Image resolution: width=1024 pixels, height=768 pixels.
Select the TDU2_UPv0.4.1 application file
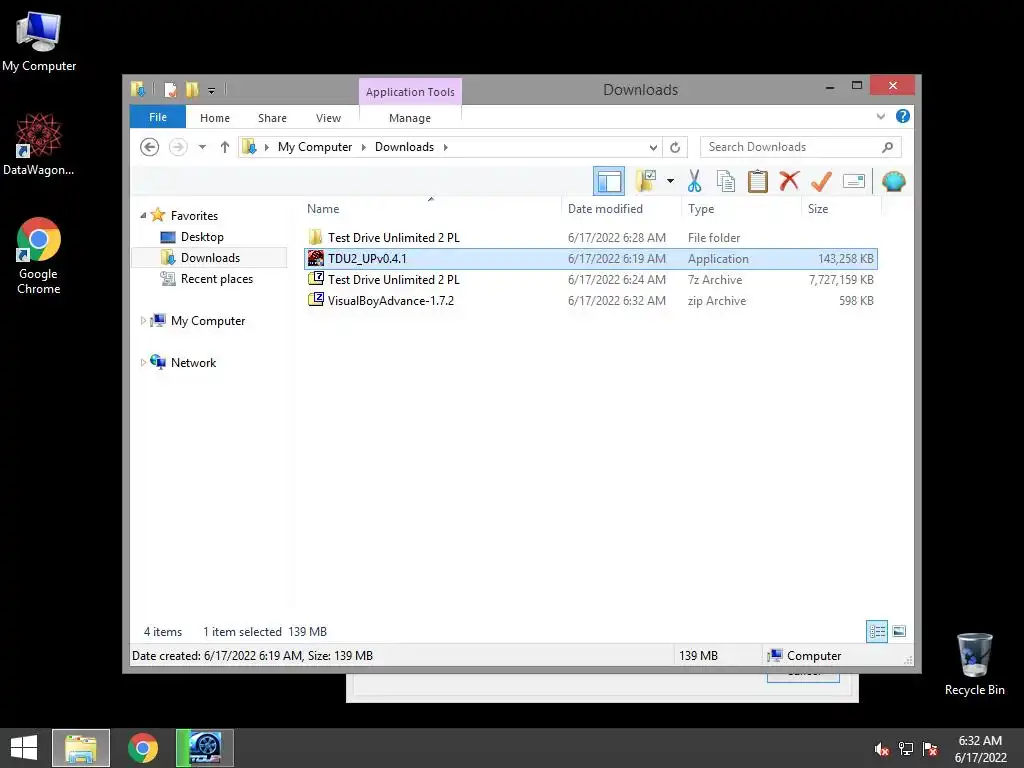pos(591,259)
